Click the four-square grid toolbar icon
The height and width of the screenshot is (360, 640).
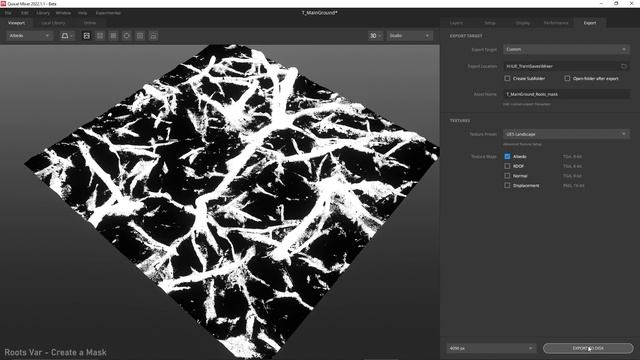100,36
